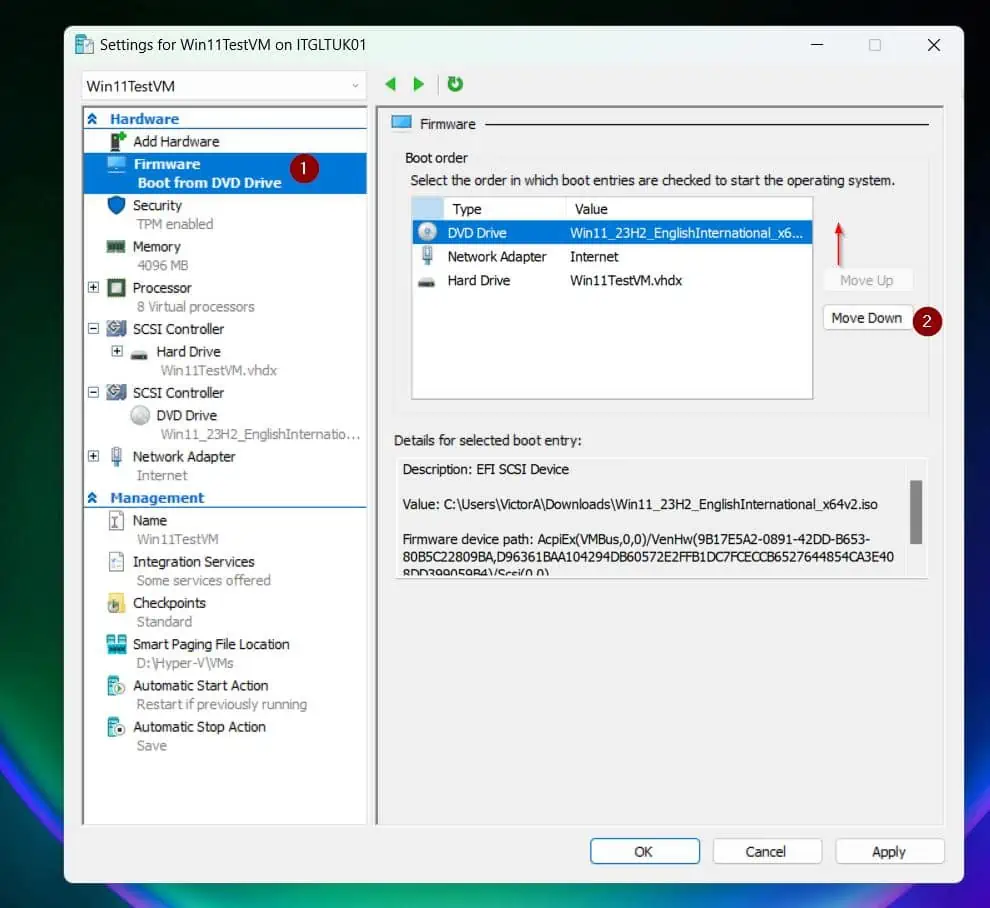Image resolution: width=990 pixels, height=908 pixels.
Task: Click the Type column header
Action: 504,209
